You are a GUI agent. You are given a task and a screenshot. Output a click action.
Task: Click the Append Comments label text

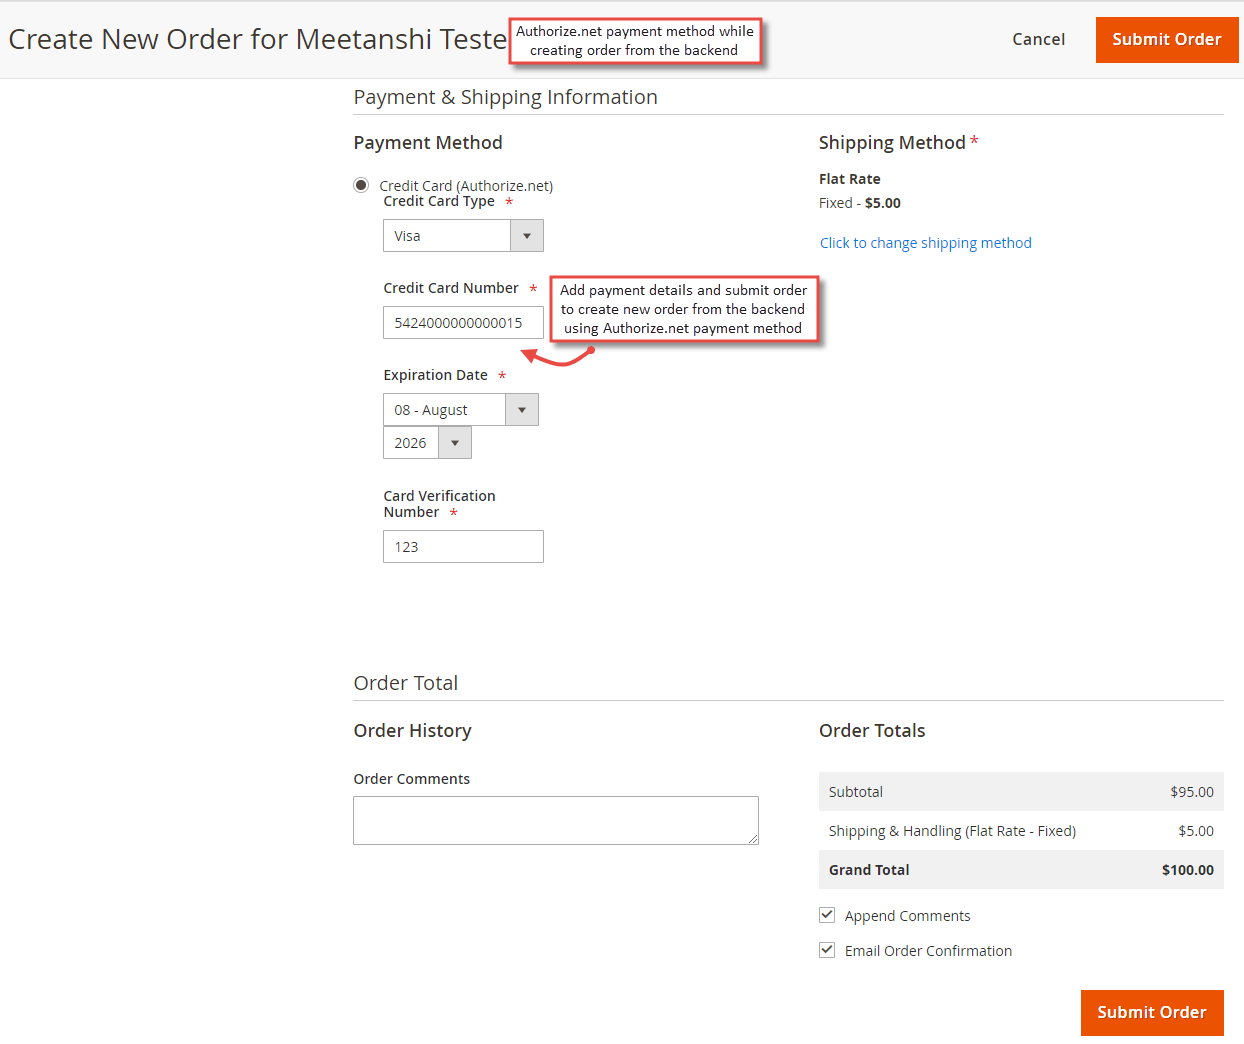click(908, 916)
